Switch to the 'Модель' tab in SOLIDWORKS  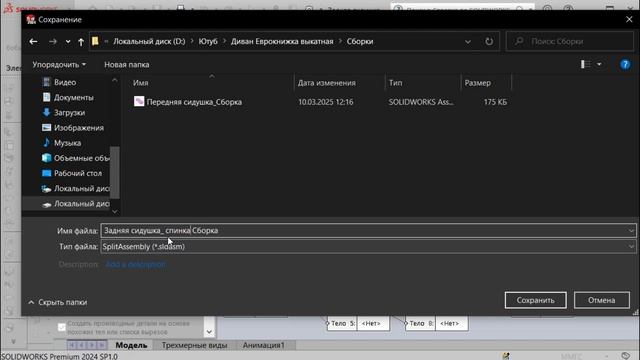click(131, 345)
